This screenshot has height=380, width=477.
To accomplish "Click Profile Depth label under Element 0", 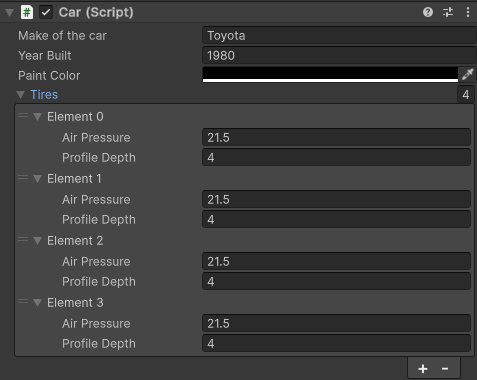I will coord(99,158).
